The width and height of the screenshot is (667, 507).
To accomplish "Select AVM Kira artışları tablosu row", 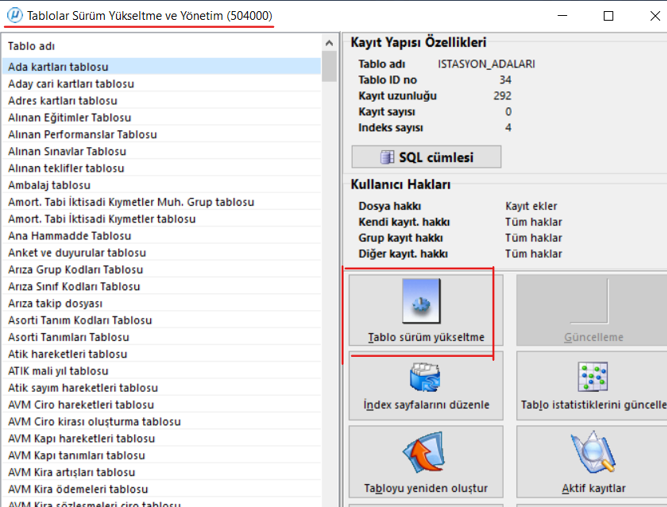I will coord(162,472).
